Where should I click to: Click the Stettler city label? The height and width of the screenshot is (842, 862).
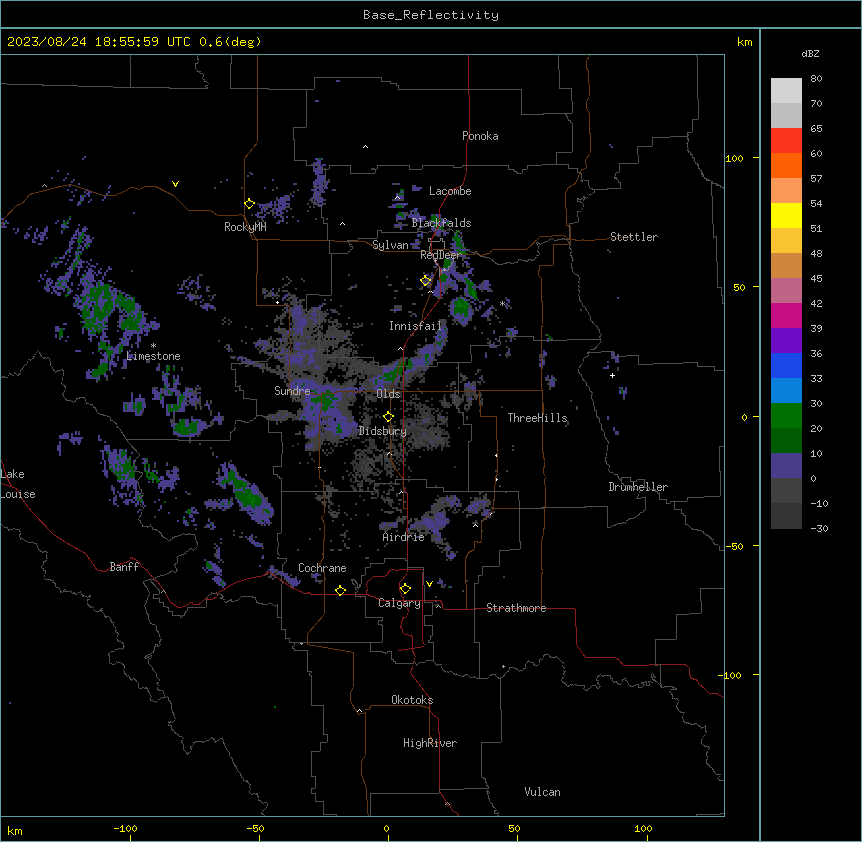(634, 237)
